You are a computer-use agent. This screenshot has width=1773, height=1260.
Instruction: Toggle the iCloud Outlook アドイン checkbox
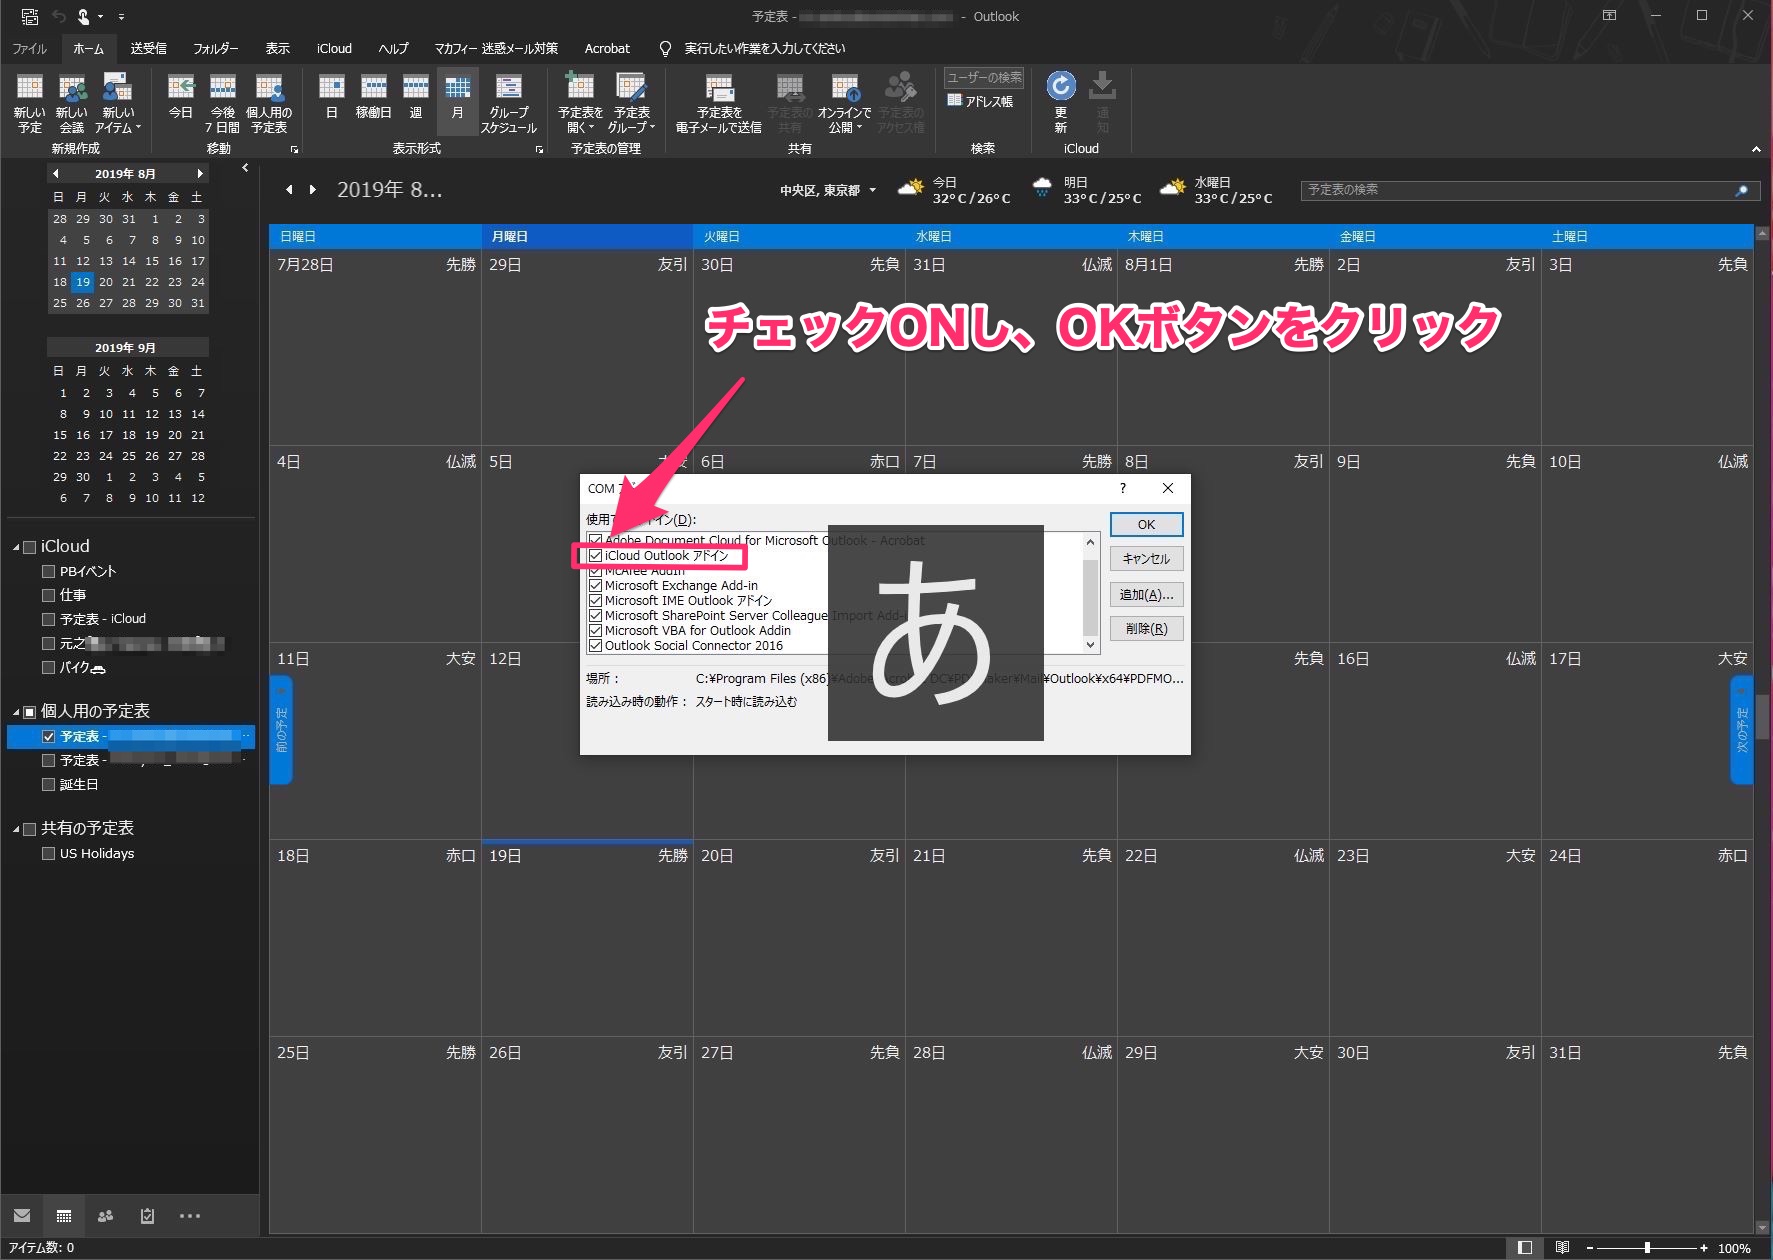click(596, 556)
